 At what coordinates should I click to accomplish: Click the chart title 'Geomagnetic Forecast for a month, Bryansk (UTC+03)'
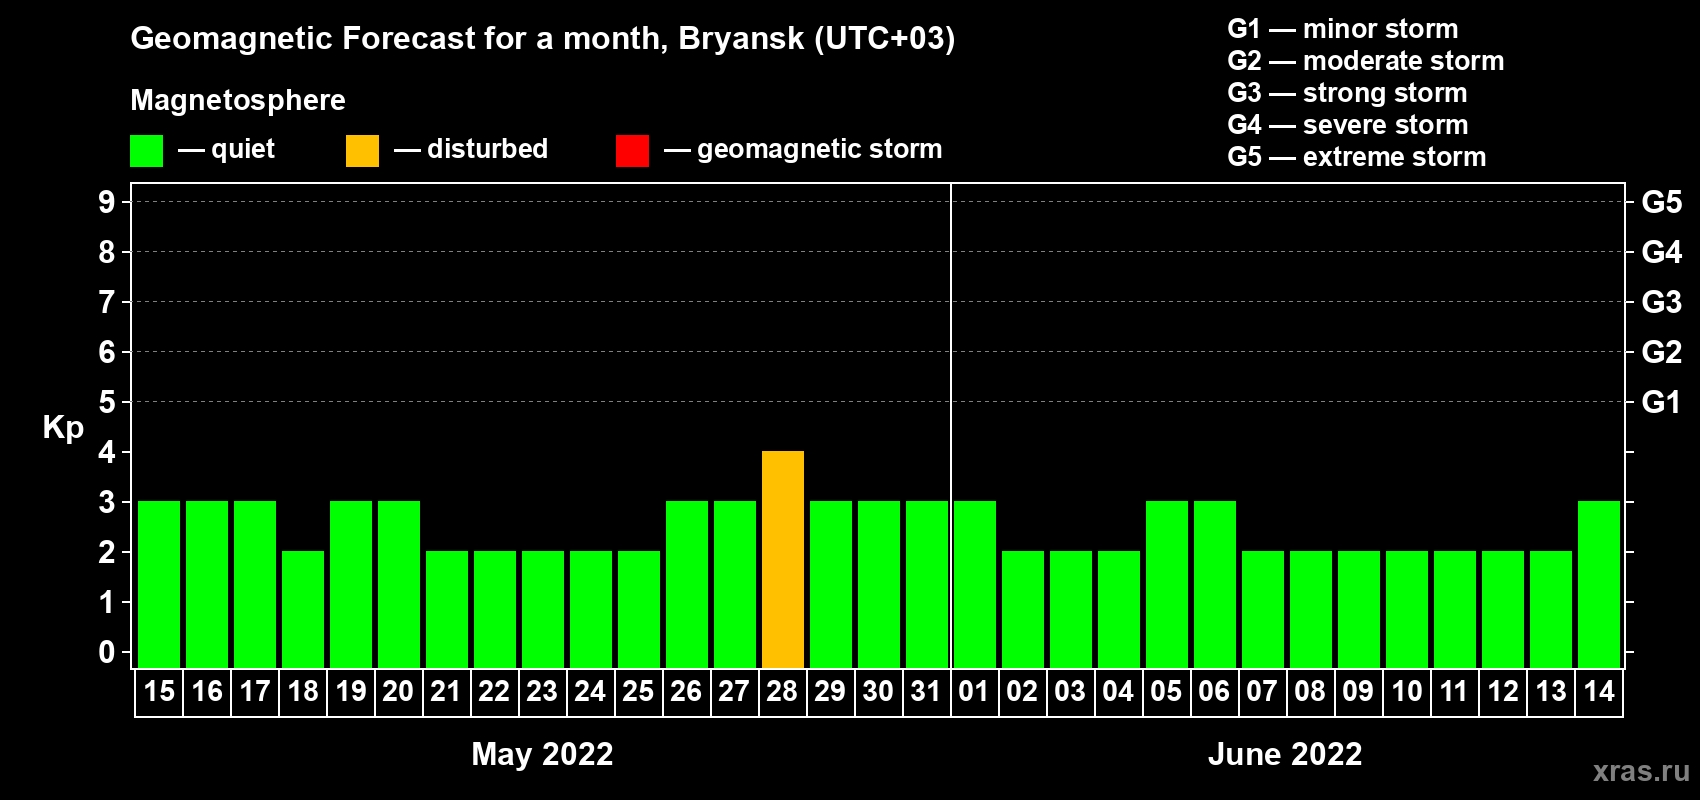click(x=543, y=39)
